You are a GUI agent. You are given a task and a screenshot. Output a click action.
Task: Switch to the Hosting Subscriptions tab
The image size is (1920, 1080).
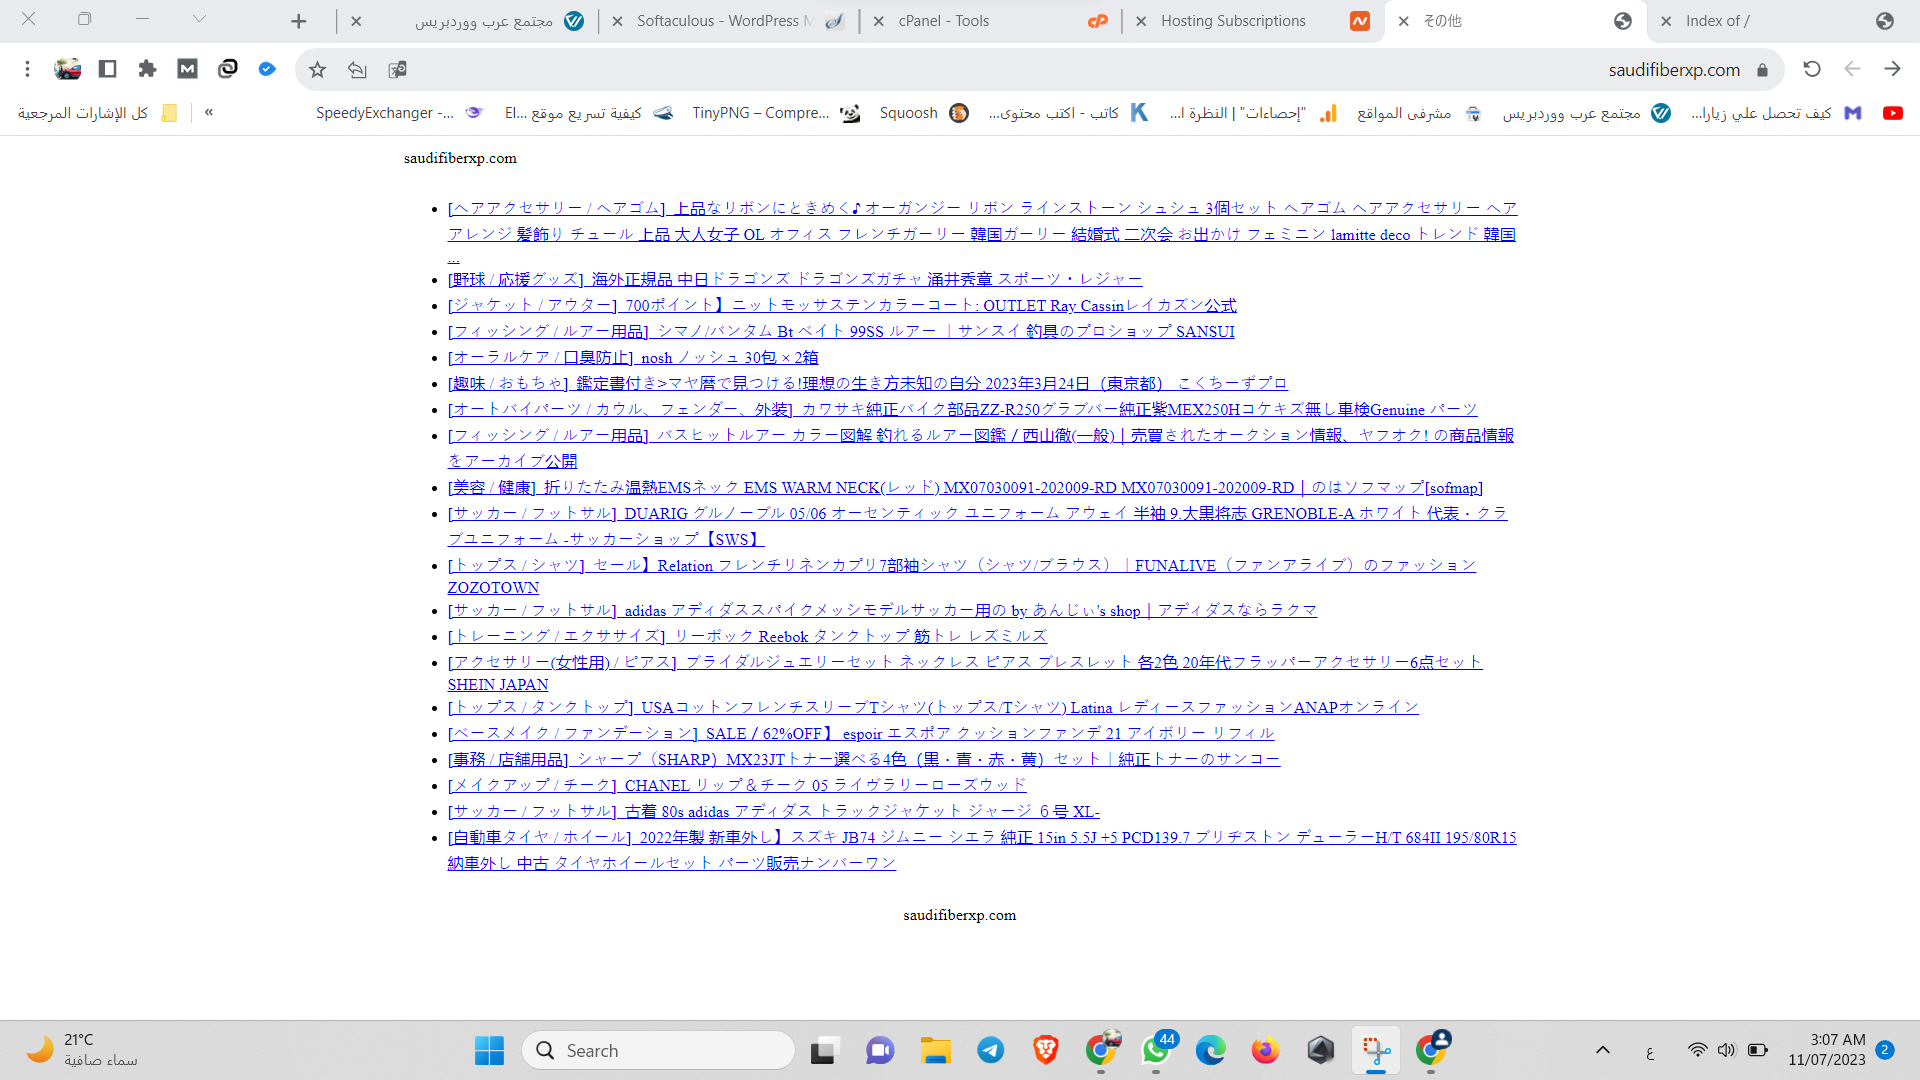coord(1232,21)
